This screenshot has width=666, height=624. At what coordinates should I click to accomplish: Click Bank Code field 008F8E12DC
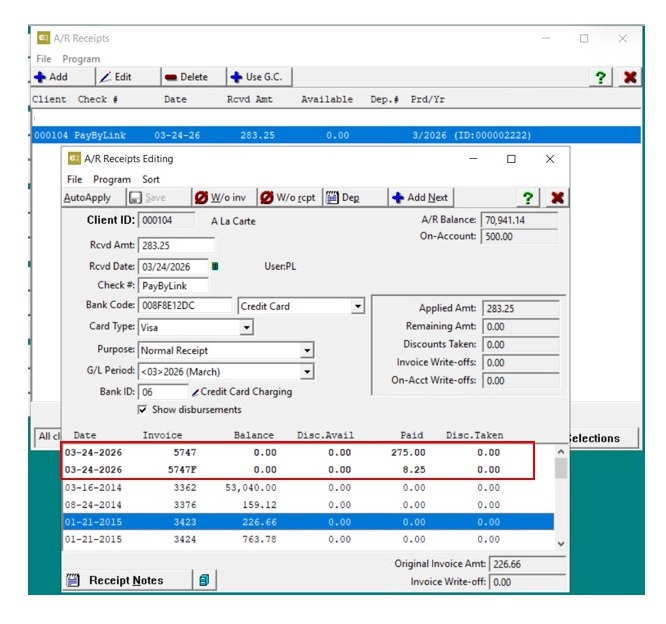(x=185, y=305)
